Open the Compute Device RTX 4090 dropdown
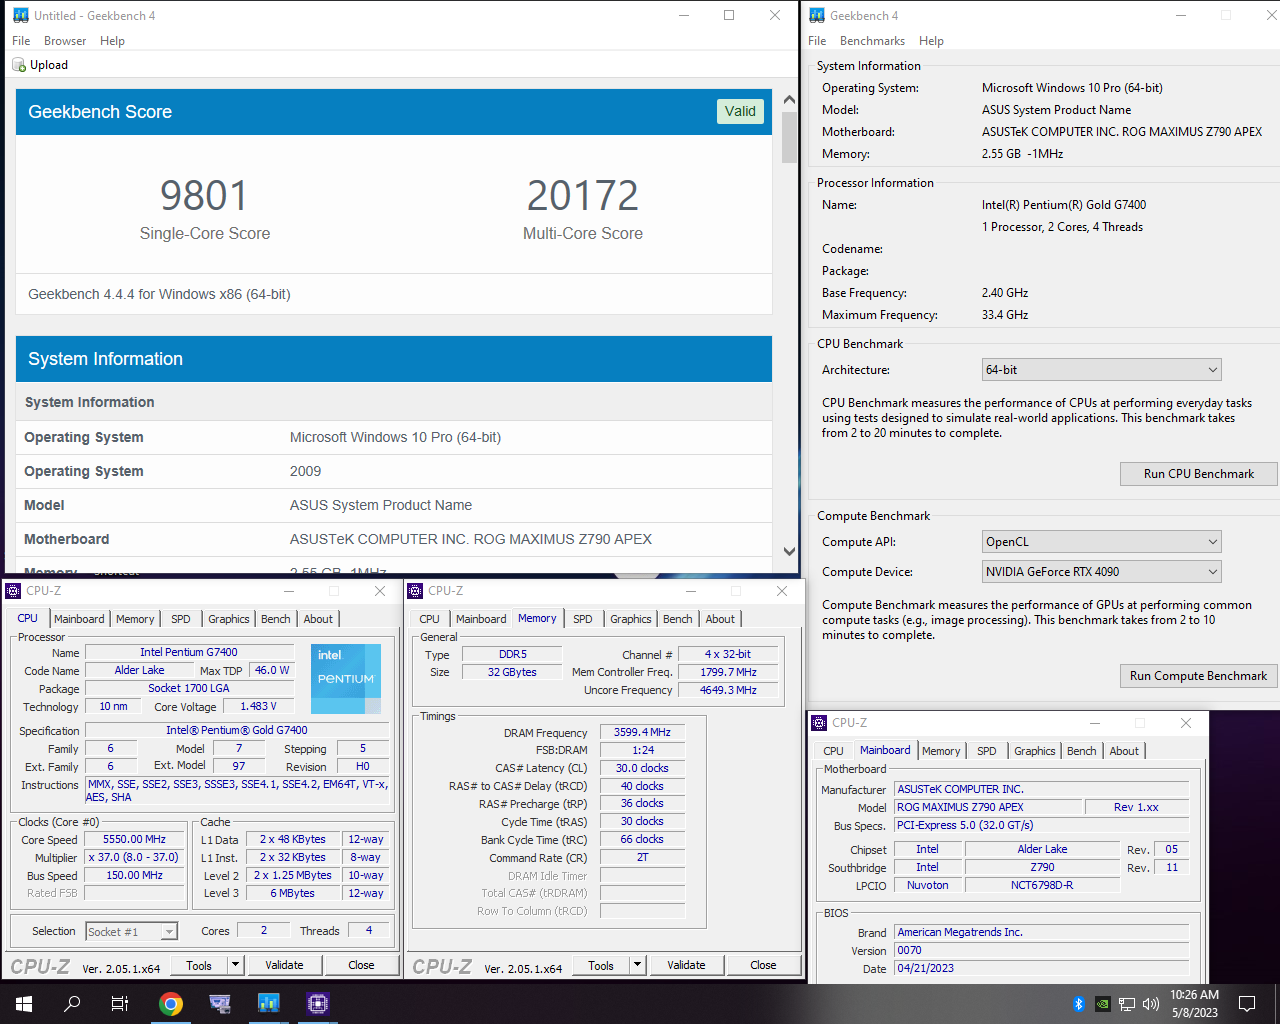The width and height of the screenshot is (1280, 1024). (1102, 572)
